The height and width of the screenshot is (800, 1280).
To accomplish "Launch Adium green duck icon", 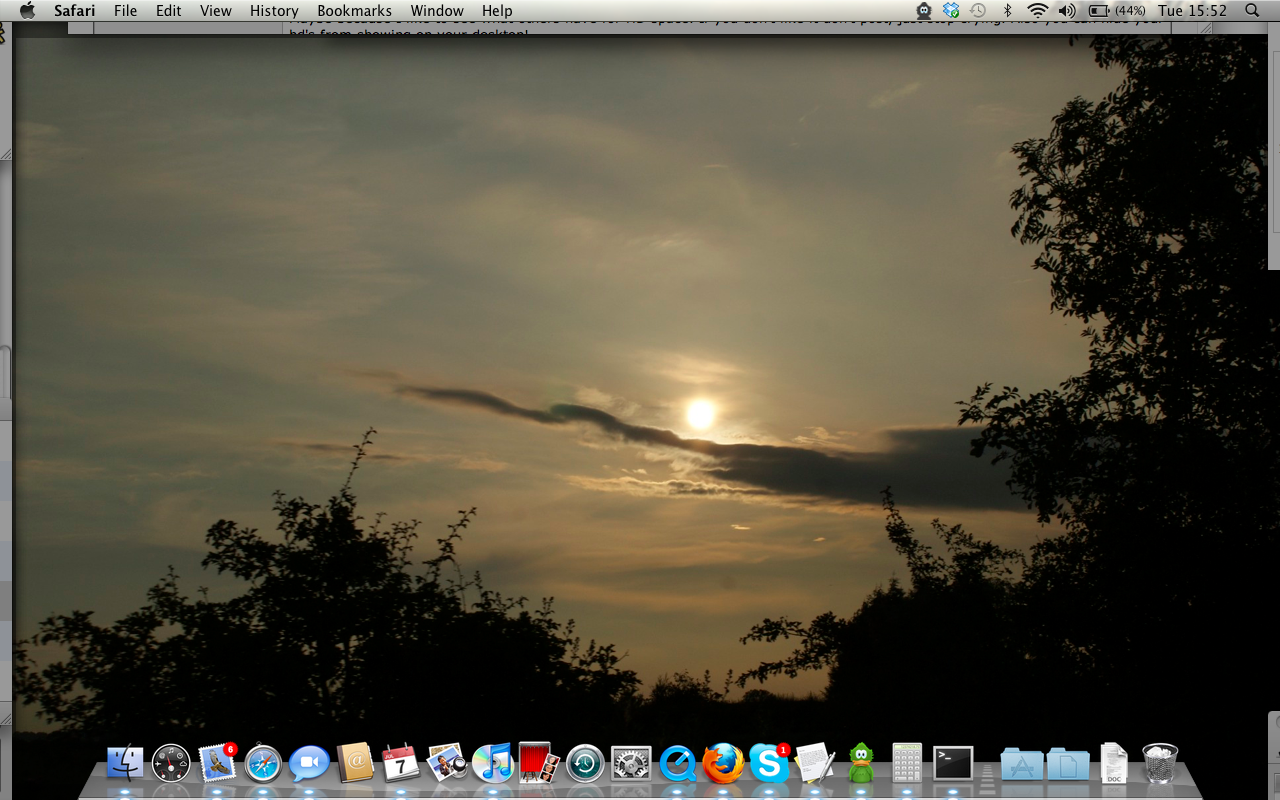I will pos(861,764).
